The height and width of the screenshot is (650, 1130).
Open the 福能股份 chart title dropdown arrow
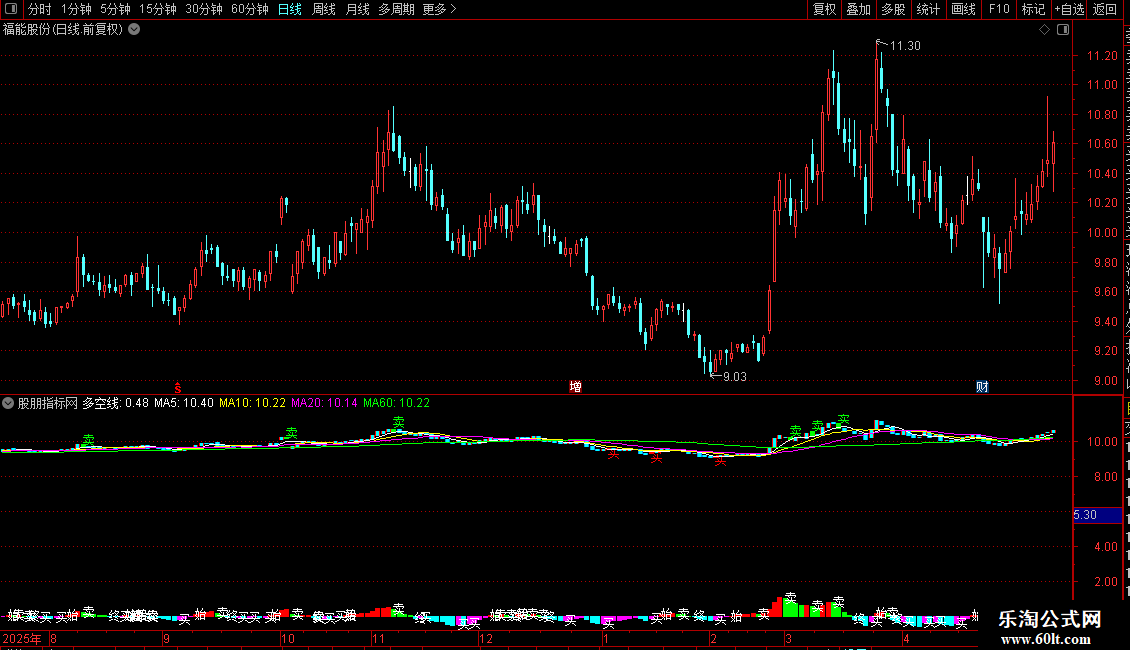coord(134,30)
